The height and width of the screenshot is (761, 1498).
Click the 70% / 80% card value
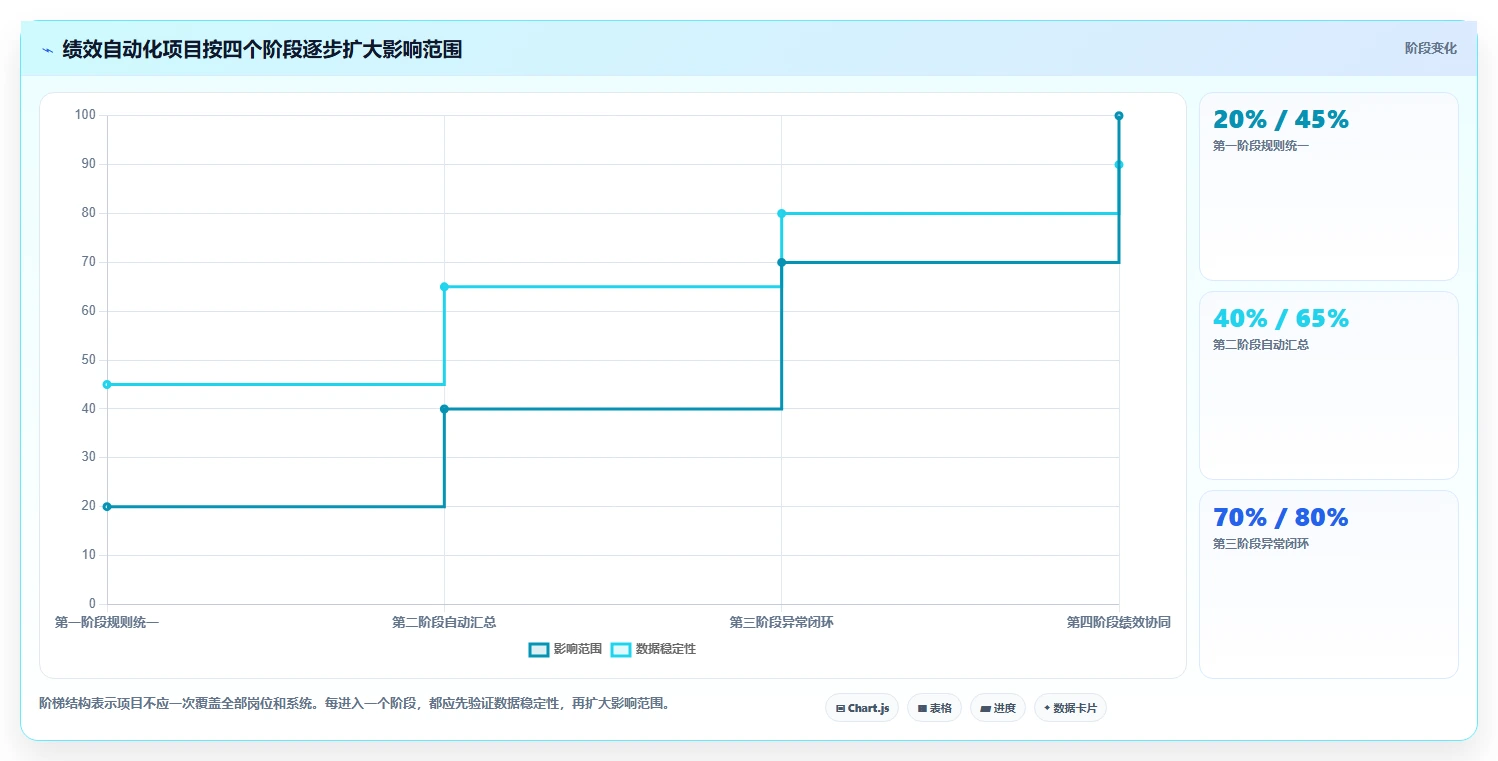click(1281, 518)
